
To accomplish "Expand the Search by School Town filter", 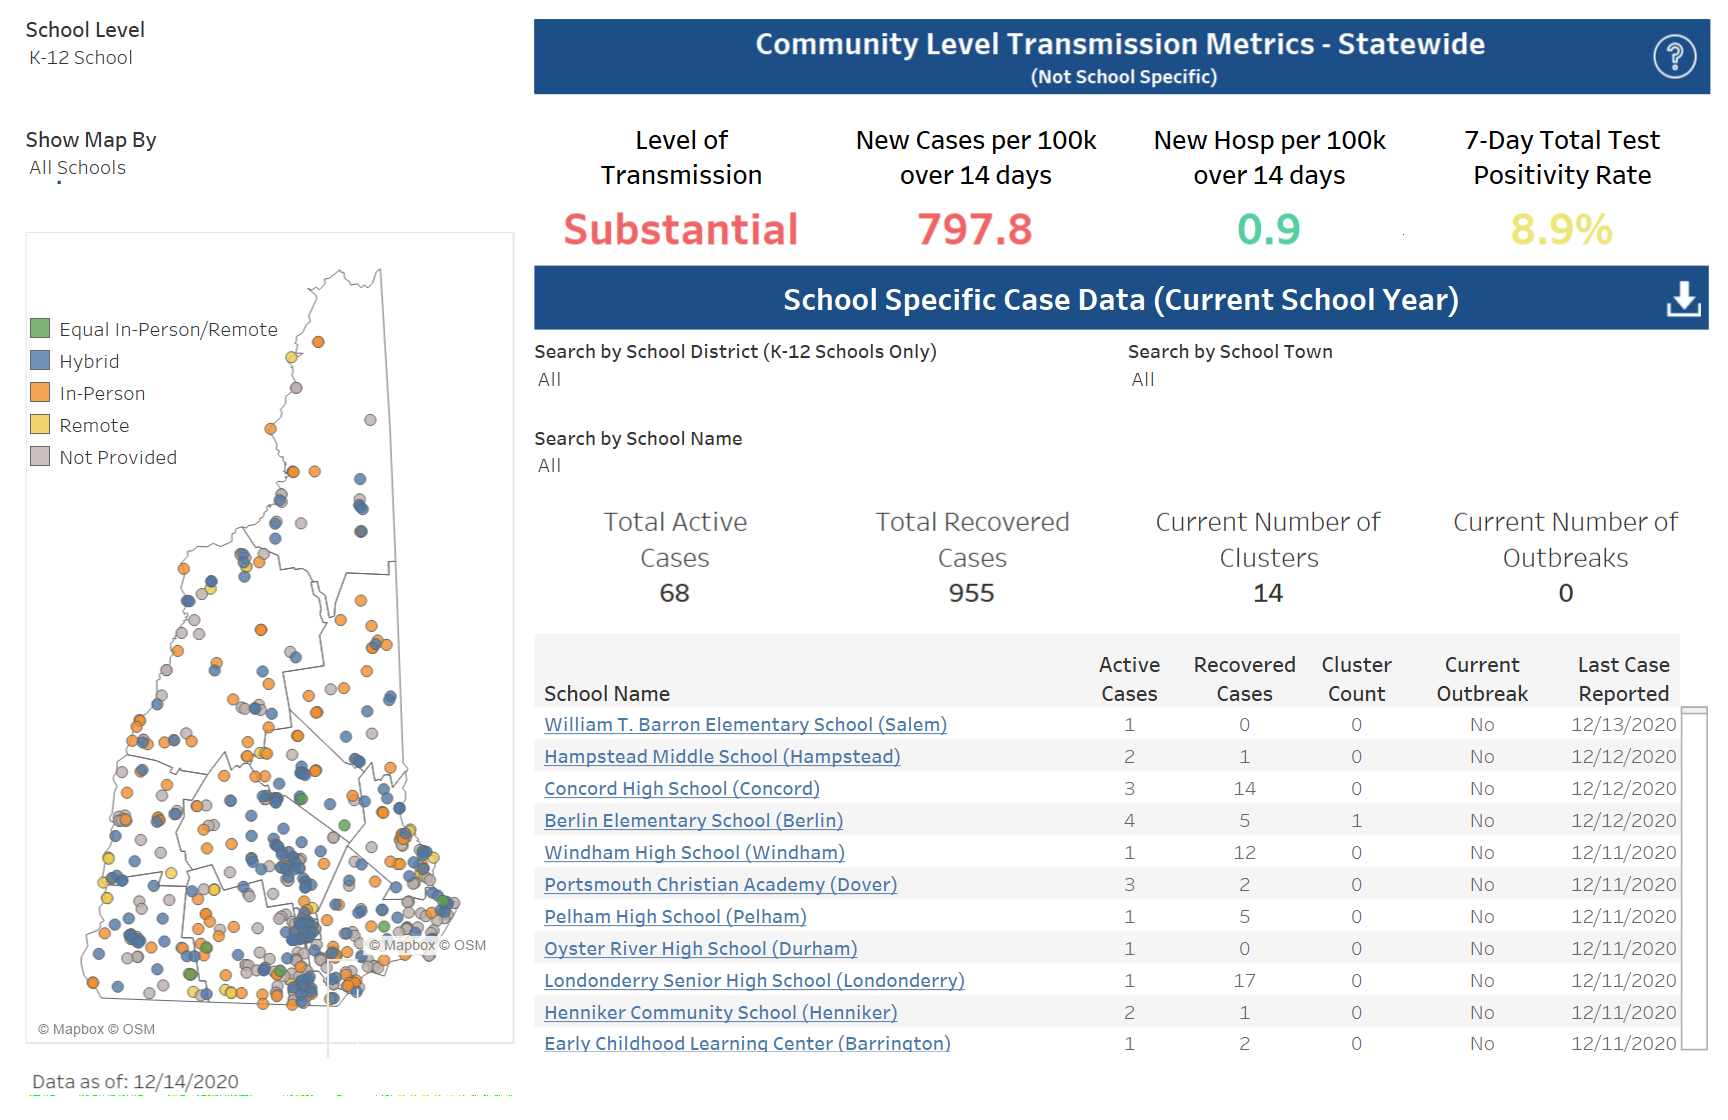I will (x=1143, y=380).
